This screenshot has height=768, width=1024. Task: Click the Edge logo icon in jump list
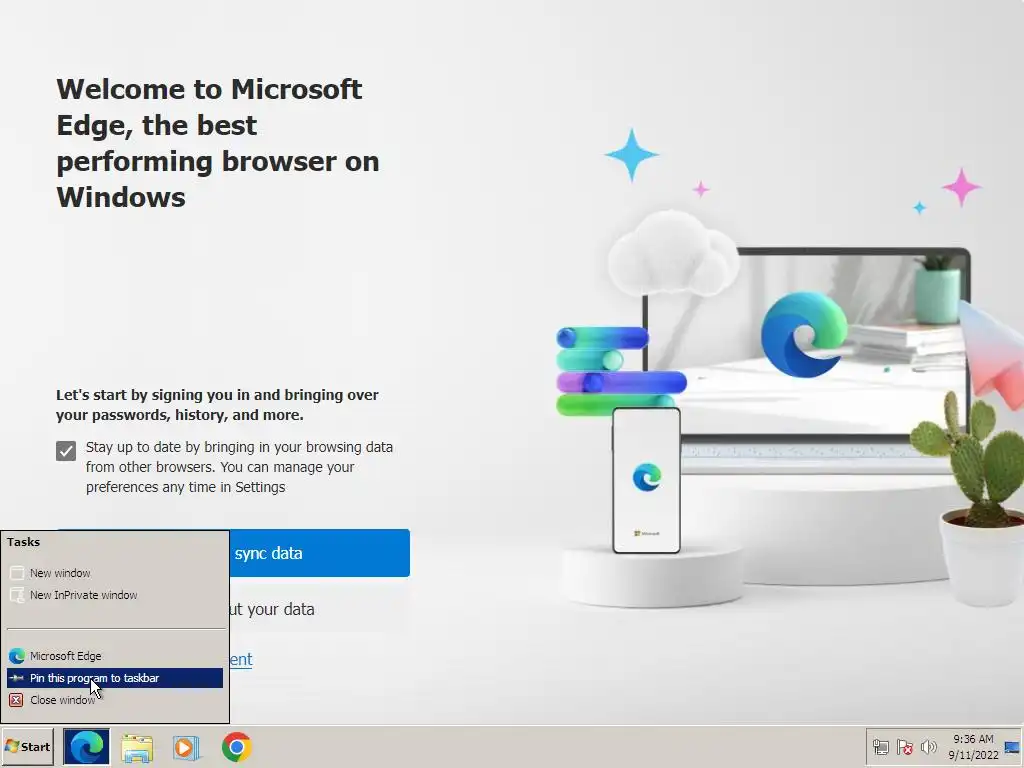coord(17,656)
